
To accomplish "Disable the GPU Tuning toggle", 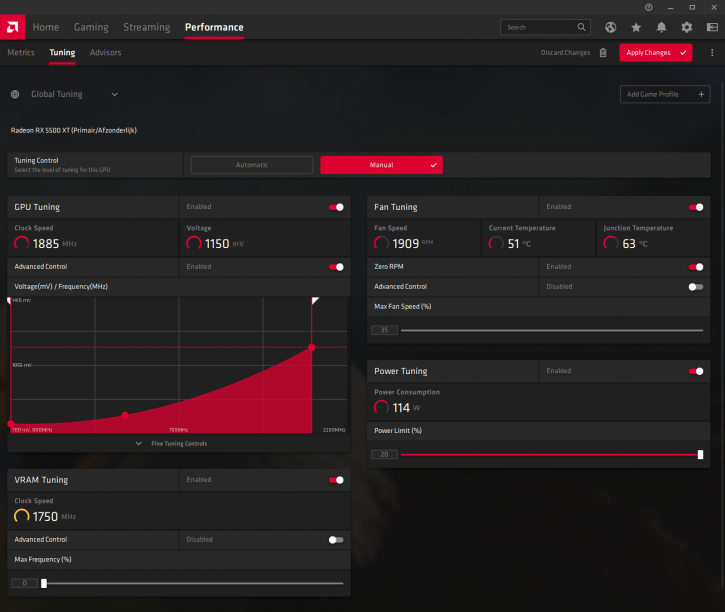I will (x=336, y=207).
